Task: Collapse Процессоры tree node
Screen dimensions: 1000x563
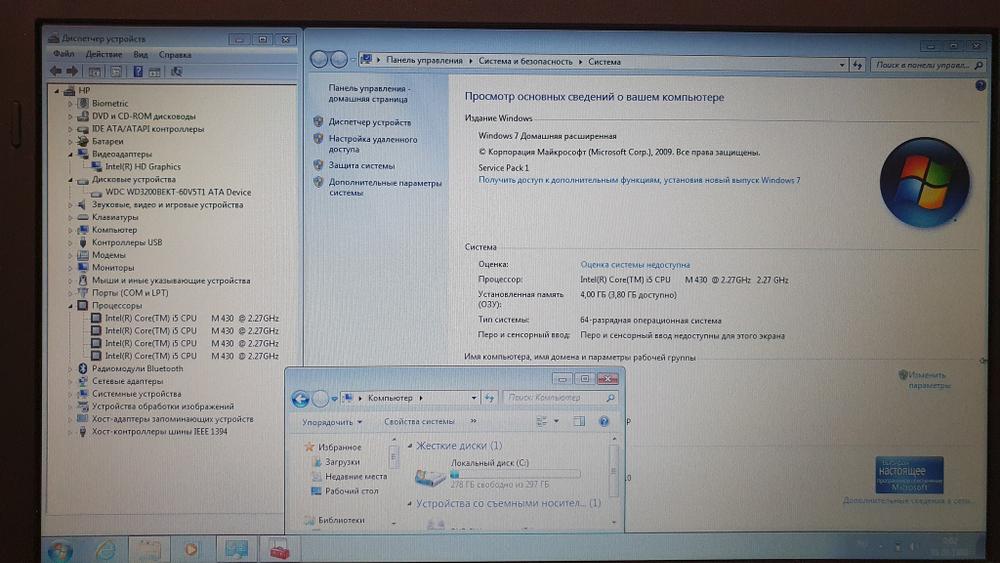Action: click(70, 305)
